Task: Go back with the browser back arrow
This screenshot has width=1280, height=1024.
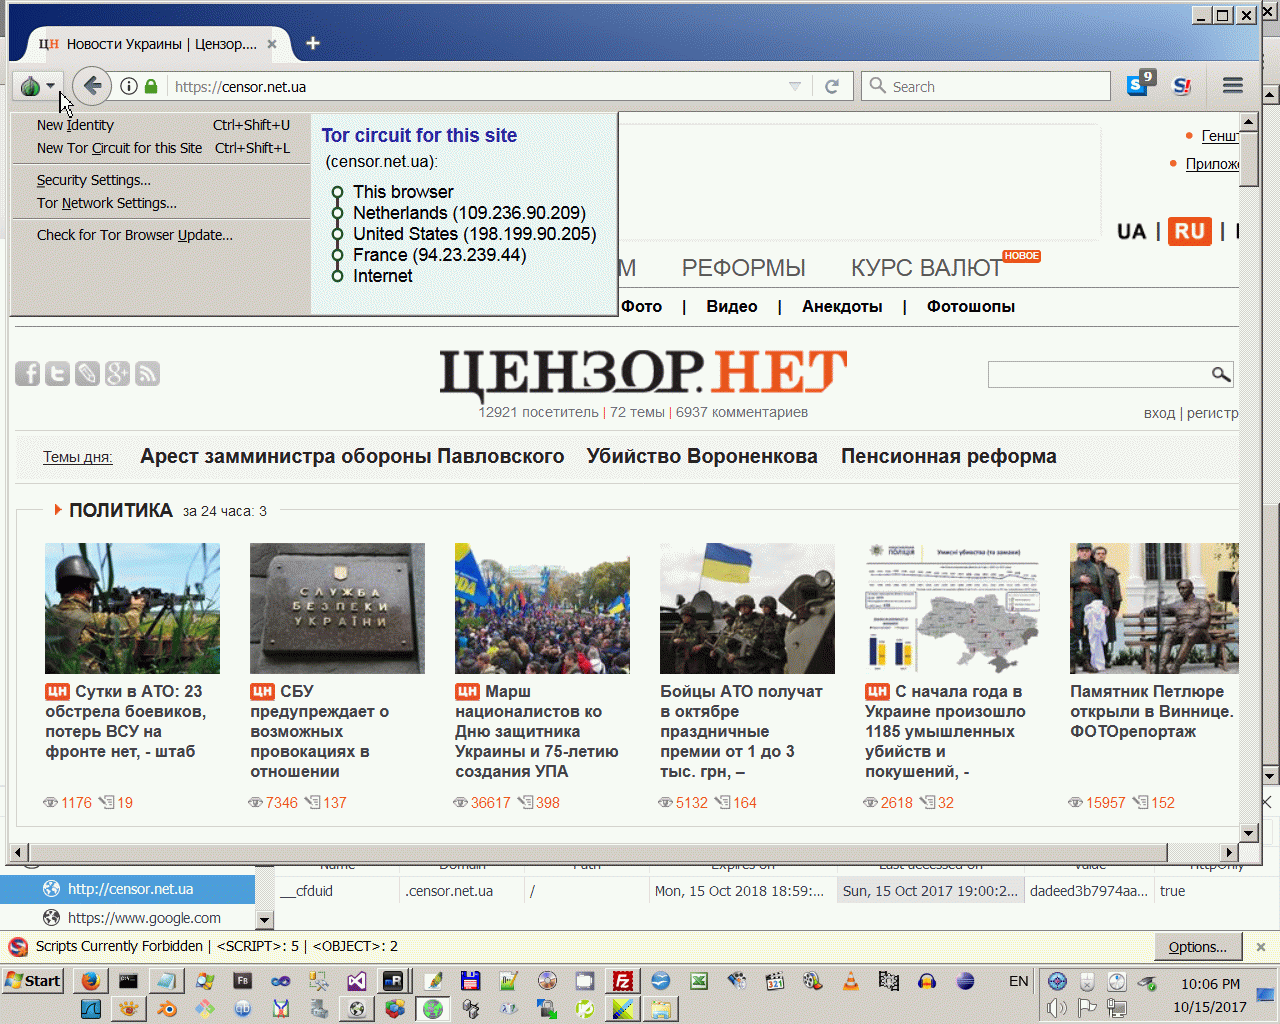Action: pos(92,86)
